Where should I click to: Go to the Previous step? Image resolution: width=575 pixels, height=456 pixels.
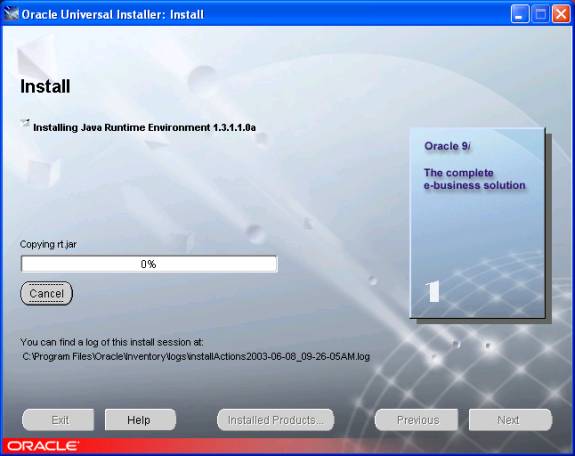point(416,420)
